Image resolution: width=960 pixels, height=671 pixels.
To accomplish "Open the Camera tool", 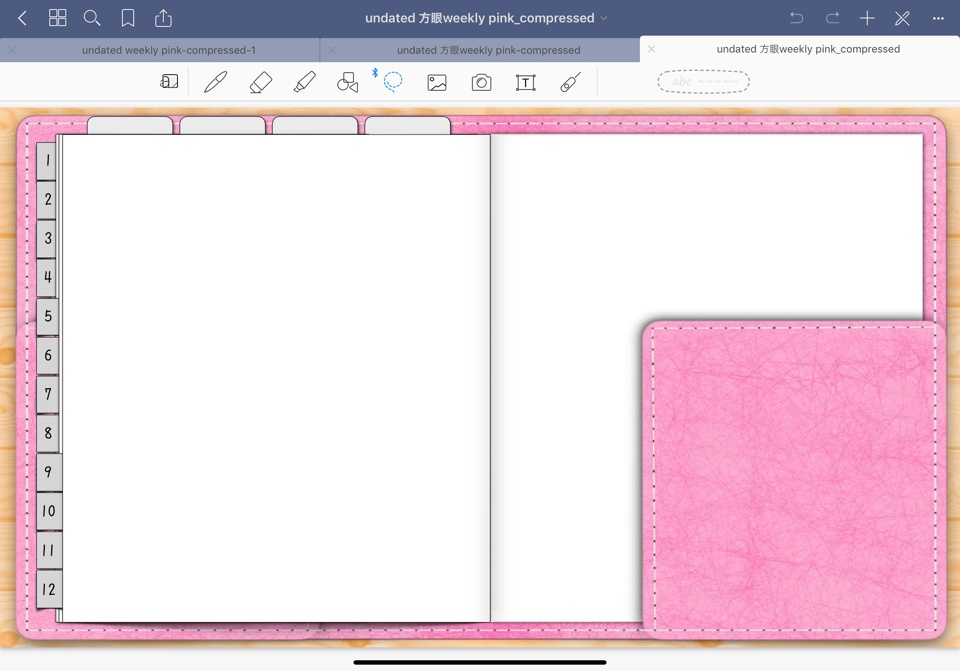I will [x=480, y=81].
